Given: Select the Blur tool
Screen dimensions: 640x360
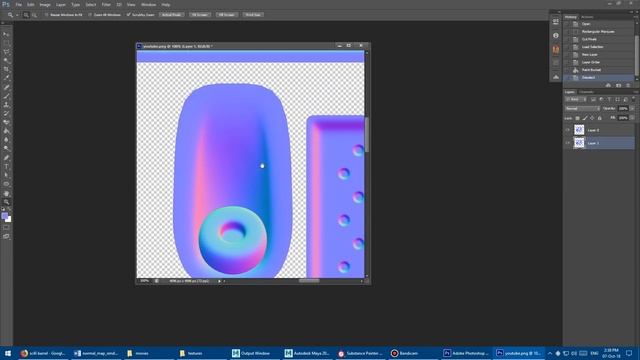Looking at the screenshot, I should [x=6, y=140].
